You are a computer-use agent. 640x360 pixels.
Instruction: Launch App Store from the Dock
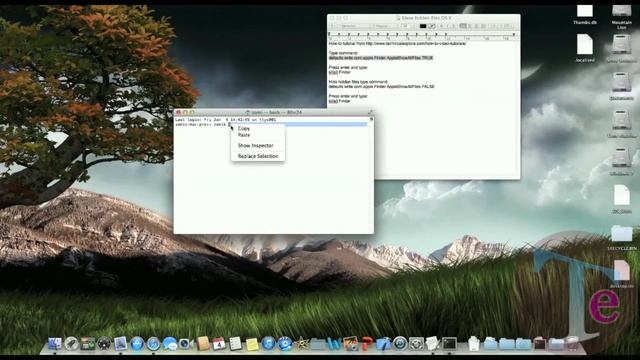137,344
